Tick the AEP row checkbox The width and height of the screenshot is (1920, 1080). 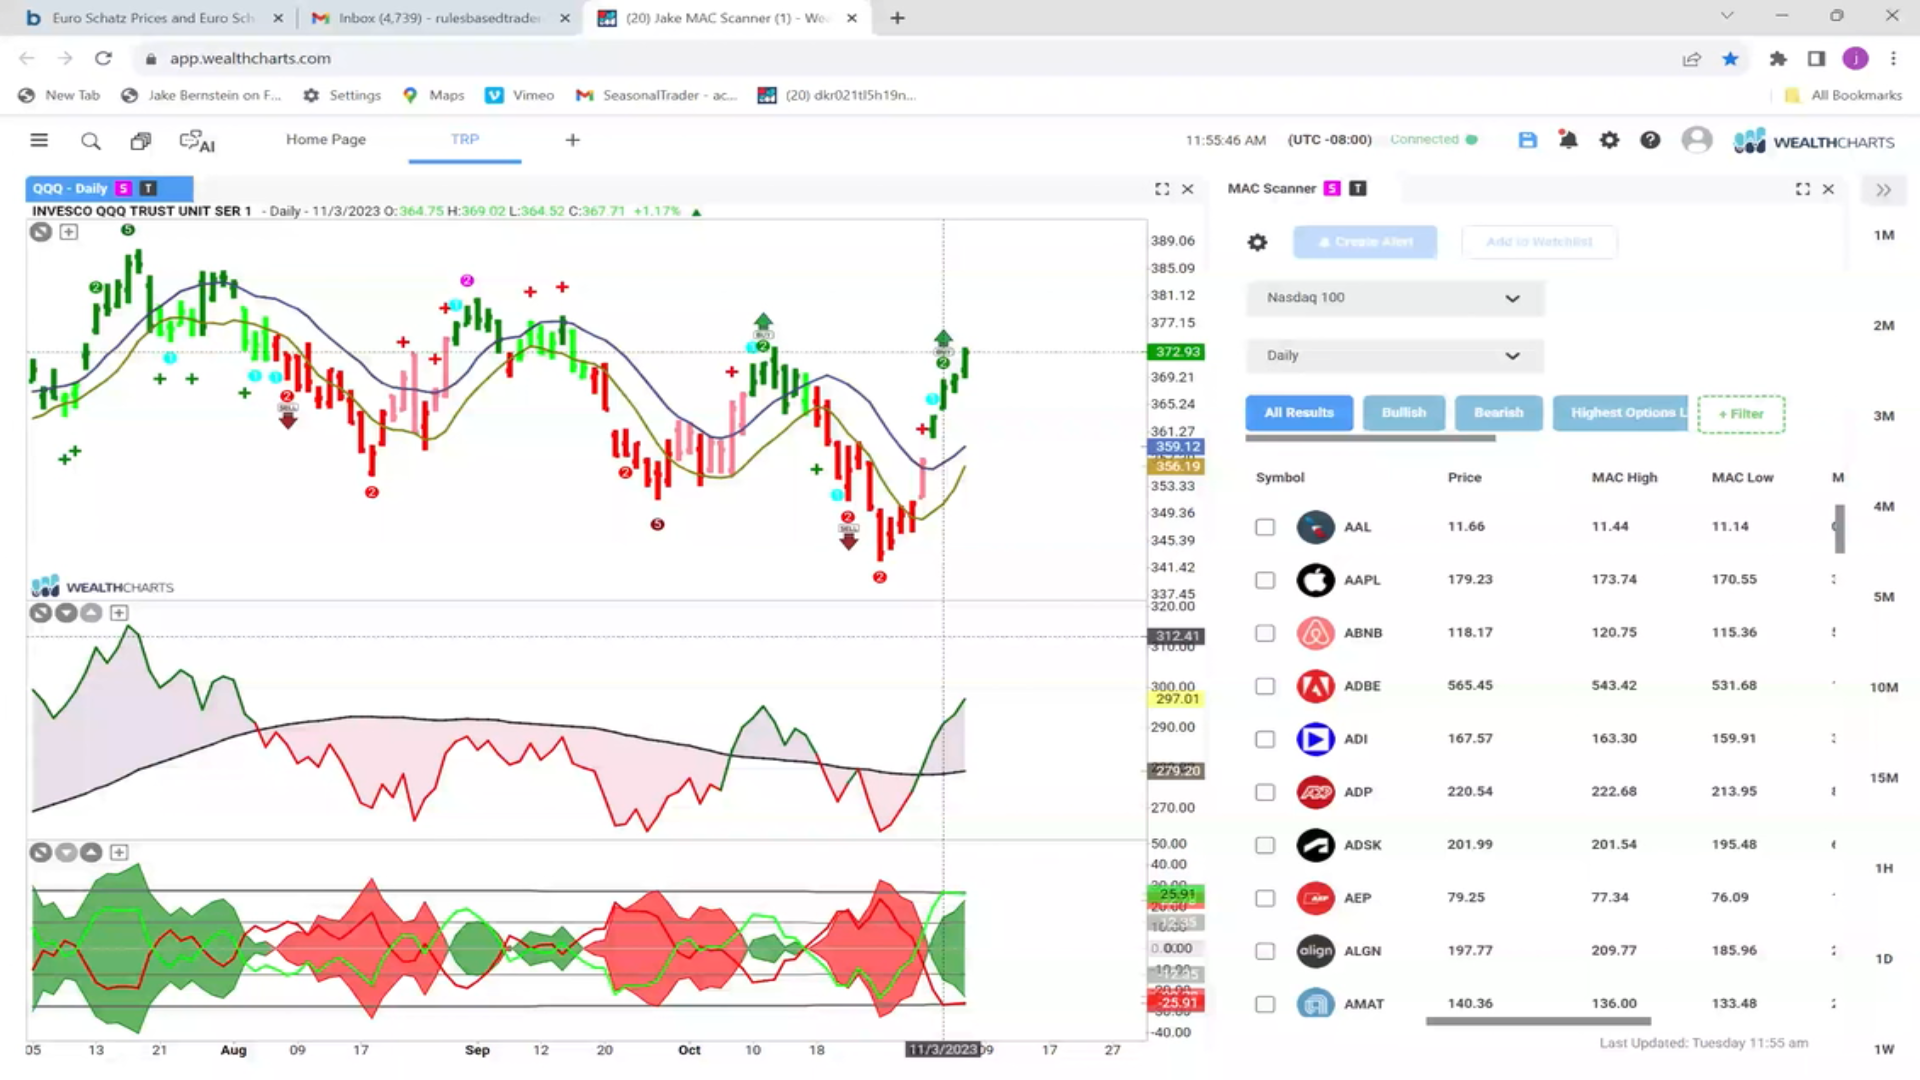coord(1265,898)
